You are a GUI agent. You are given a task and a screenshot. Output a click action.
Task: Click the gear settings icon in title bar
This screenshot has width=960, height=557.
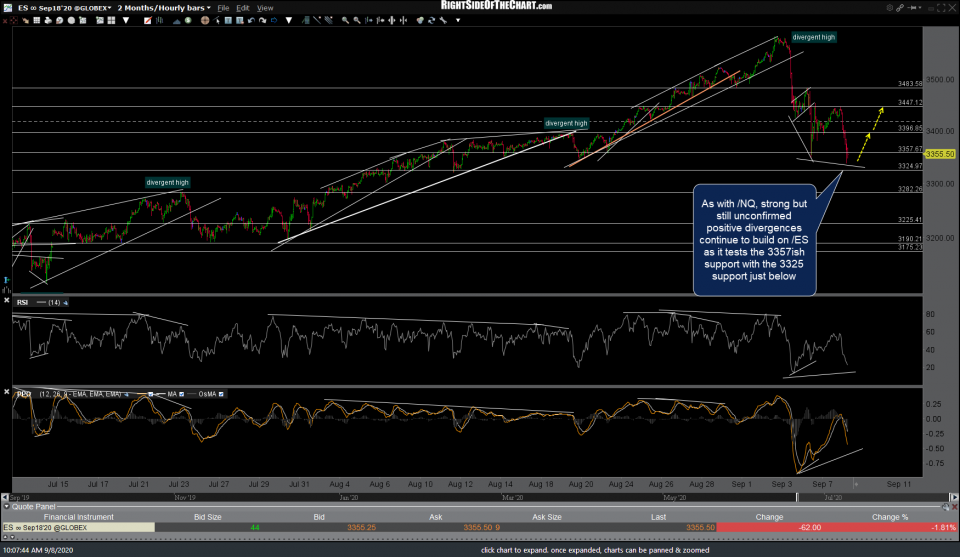tap(890, 8)
